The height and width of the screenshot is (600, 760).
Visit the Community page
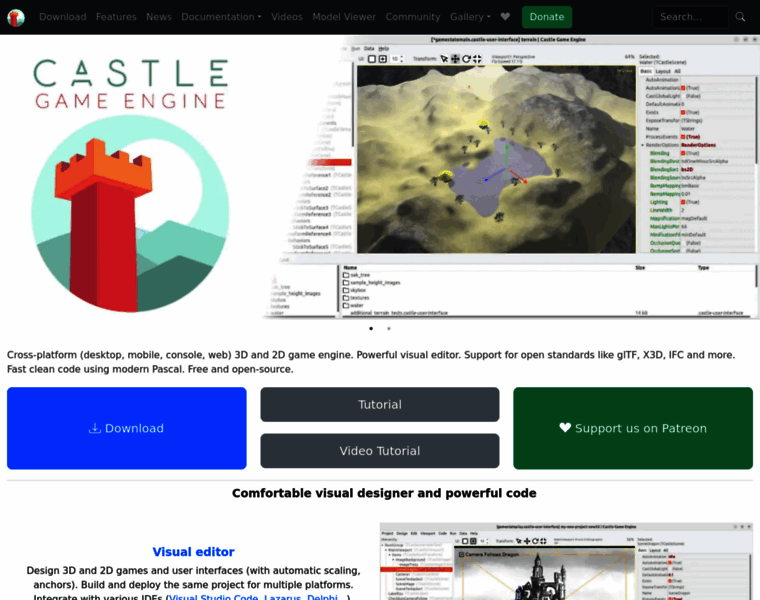412,17
